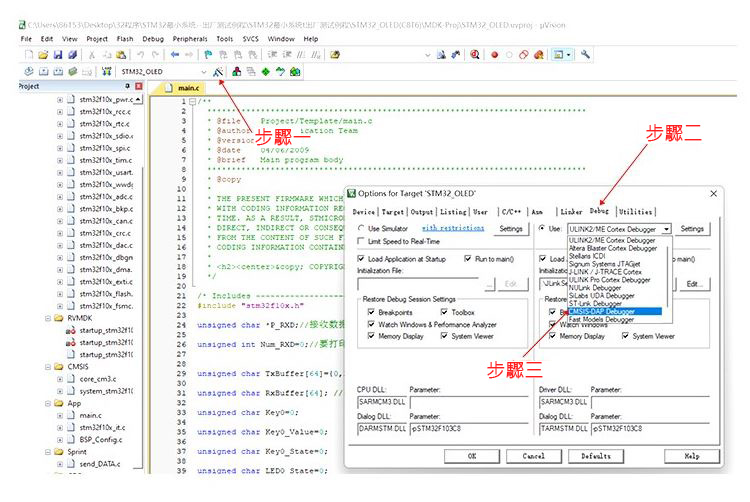The image size is (750, 502).
Task: Click the Defaults button
Action: (x=595, y=456)
